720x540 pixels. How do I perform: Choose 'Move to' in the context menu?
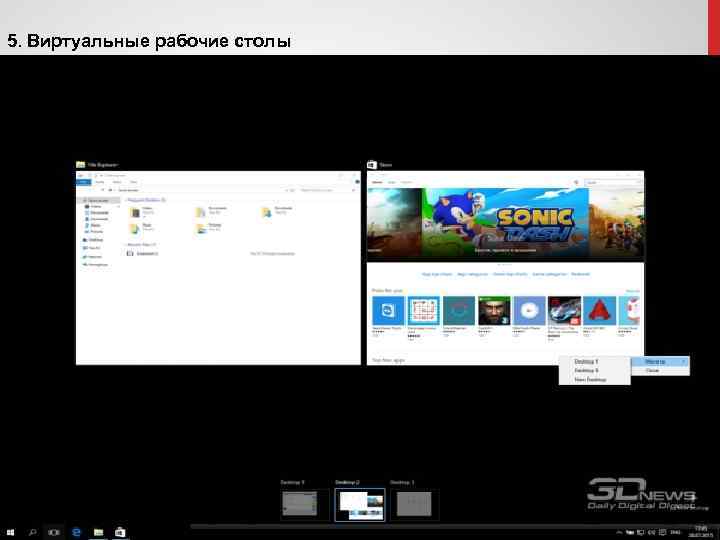(660, 362)
